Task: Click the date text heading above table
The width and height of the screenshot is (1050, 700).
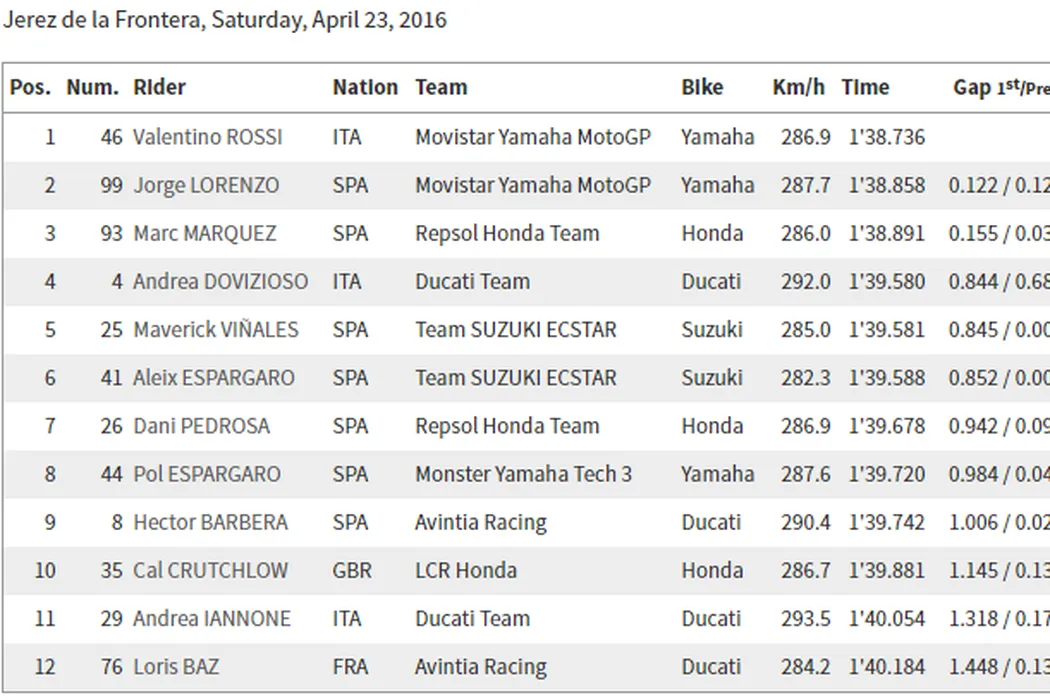Action: click(225, 20)
